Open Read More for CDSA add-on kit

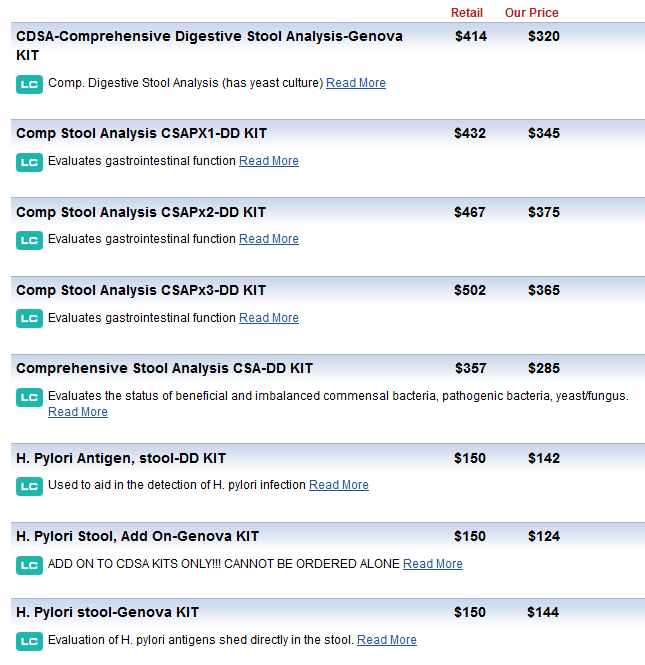(432, 564)
